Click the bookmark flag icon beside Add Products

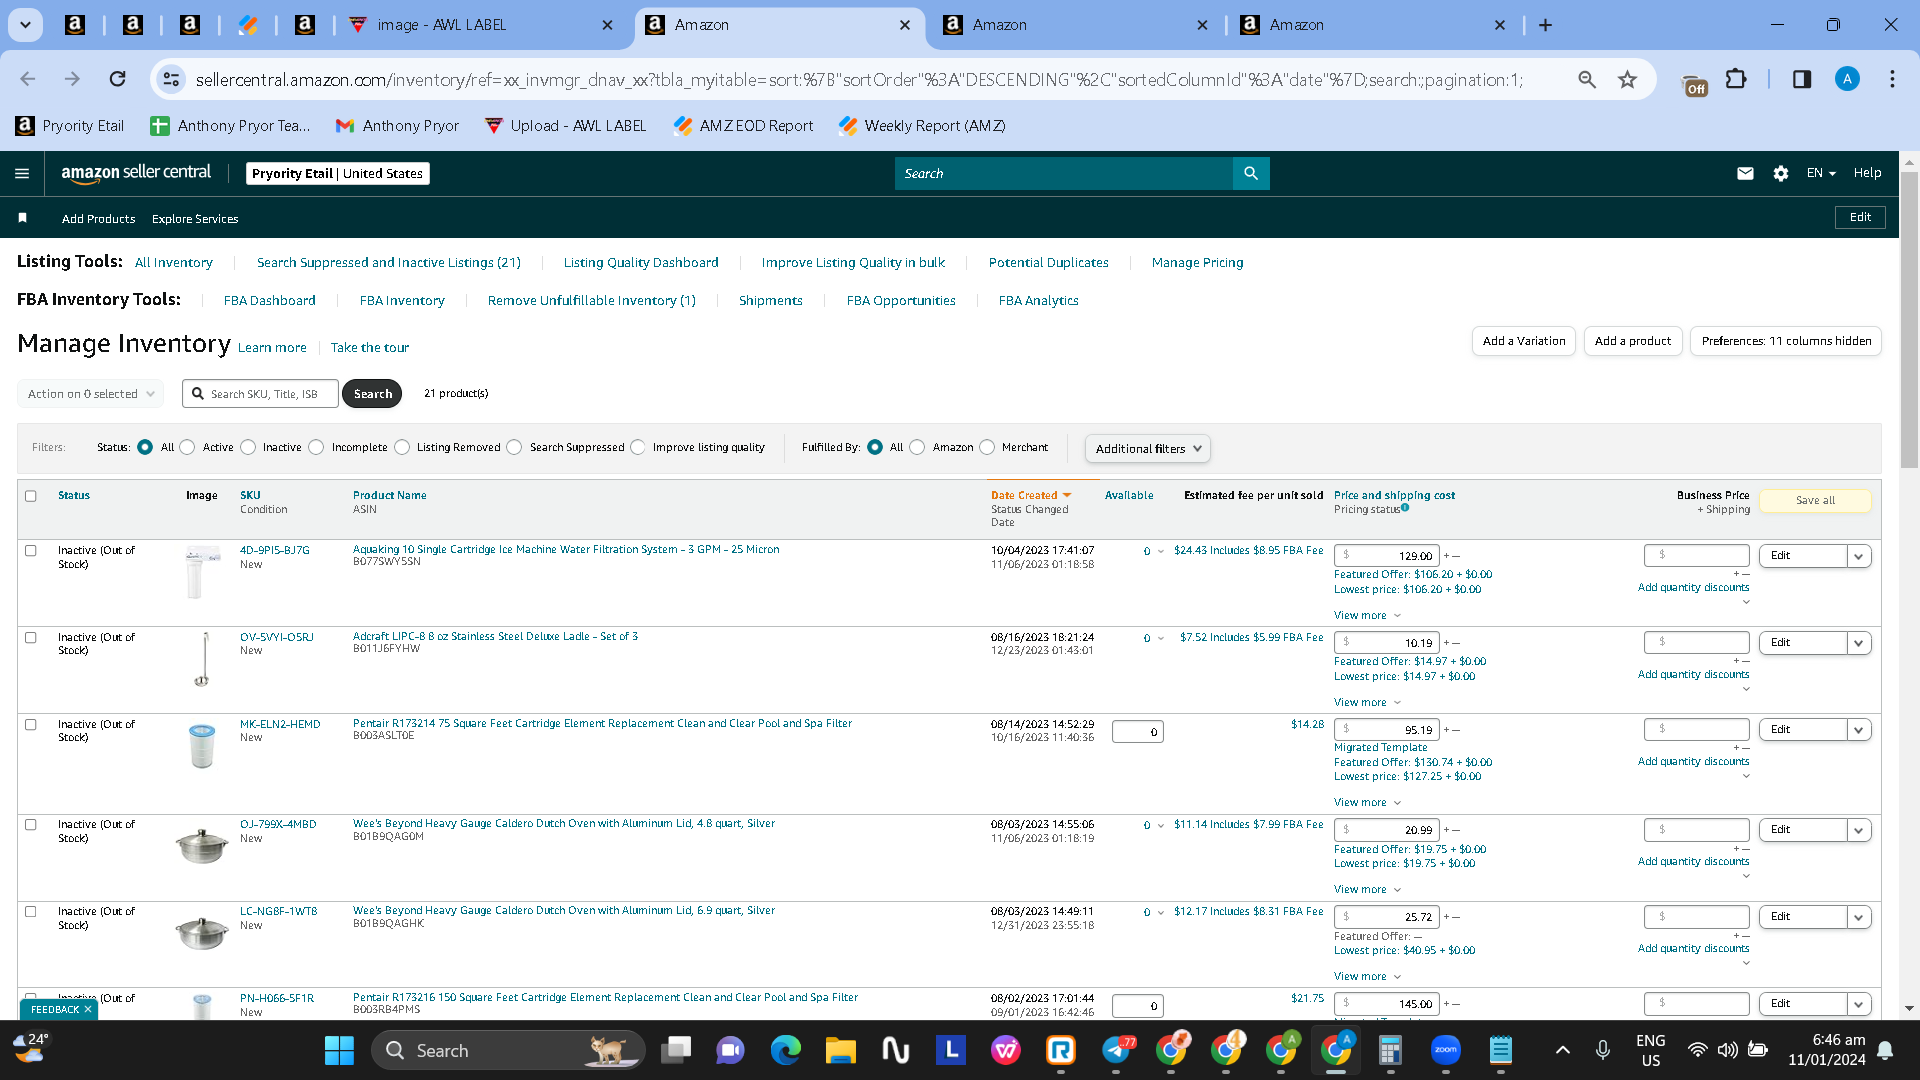click(23, 218)
